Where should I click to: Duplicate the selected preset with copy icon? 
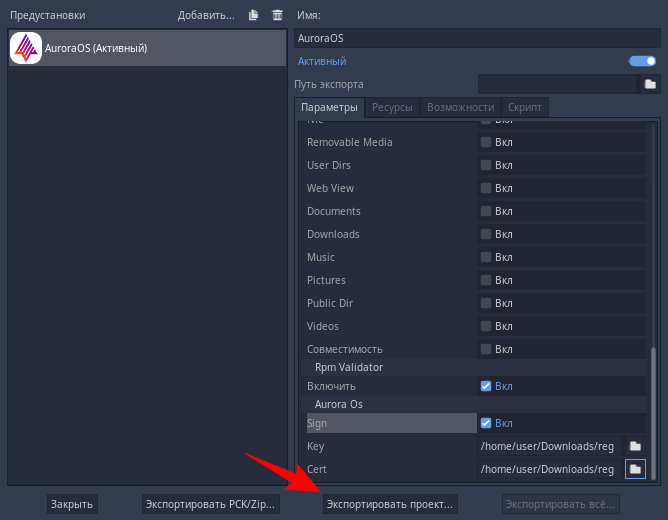[253, 15]
